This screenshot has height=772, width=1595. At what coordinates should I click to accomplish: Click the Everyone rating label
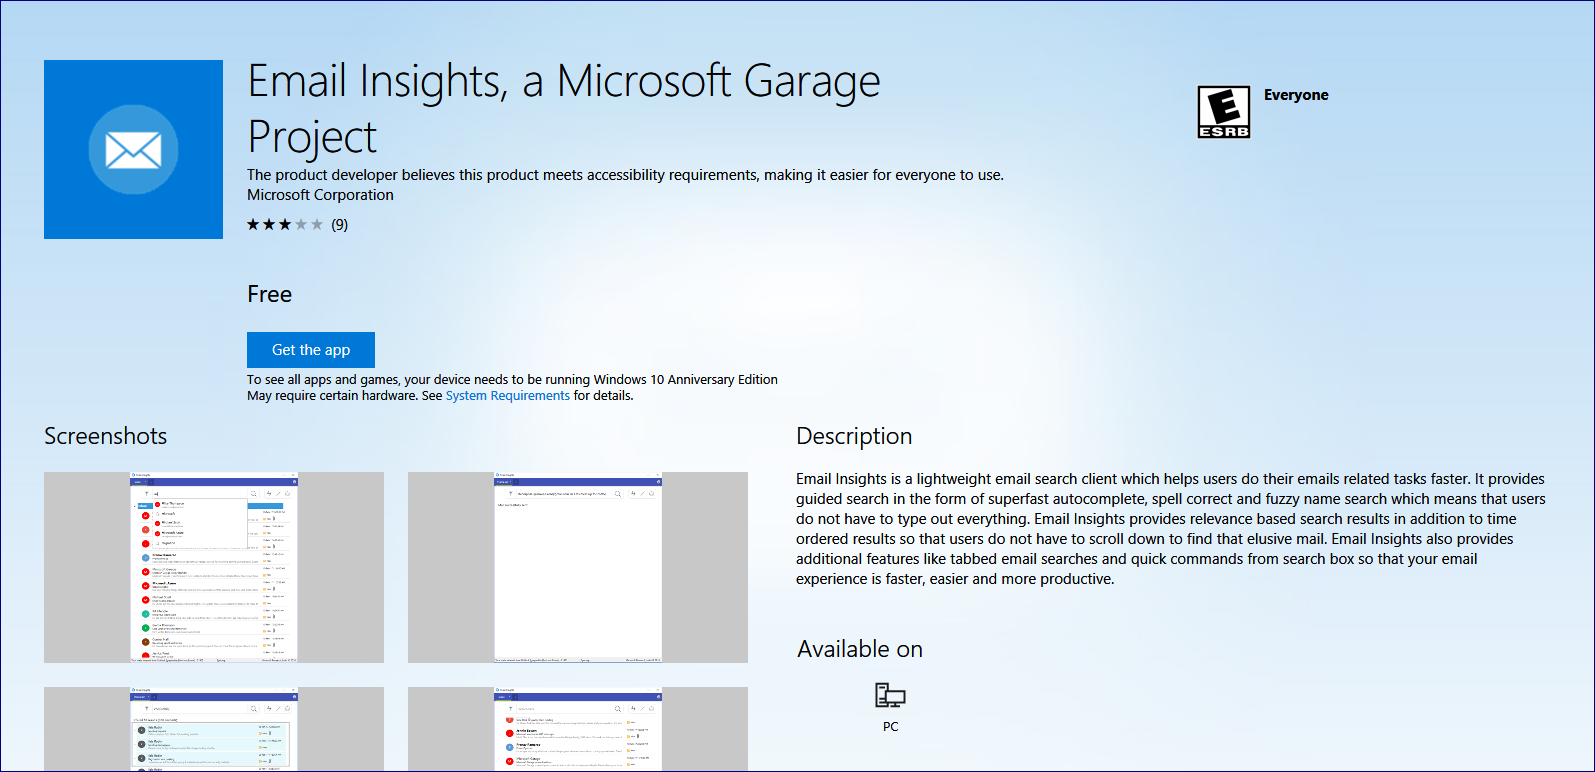pyautogui.click(x=1296, y=95)
